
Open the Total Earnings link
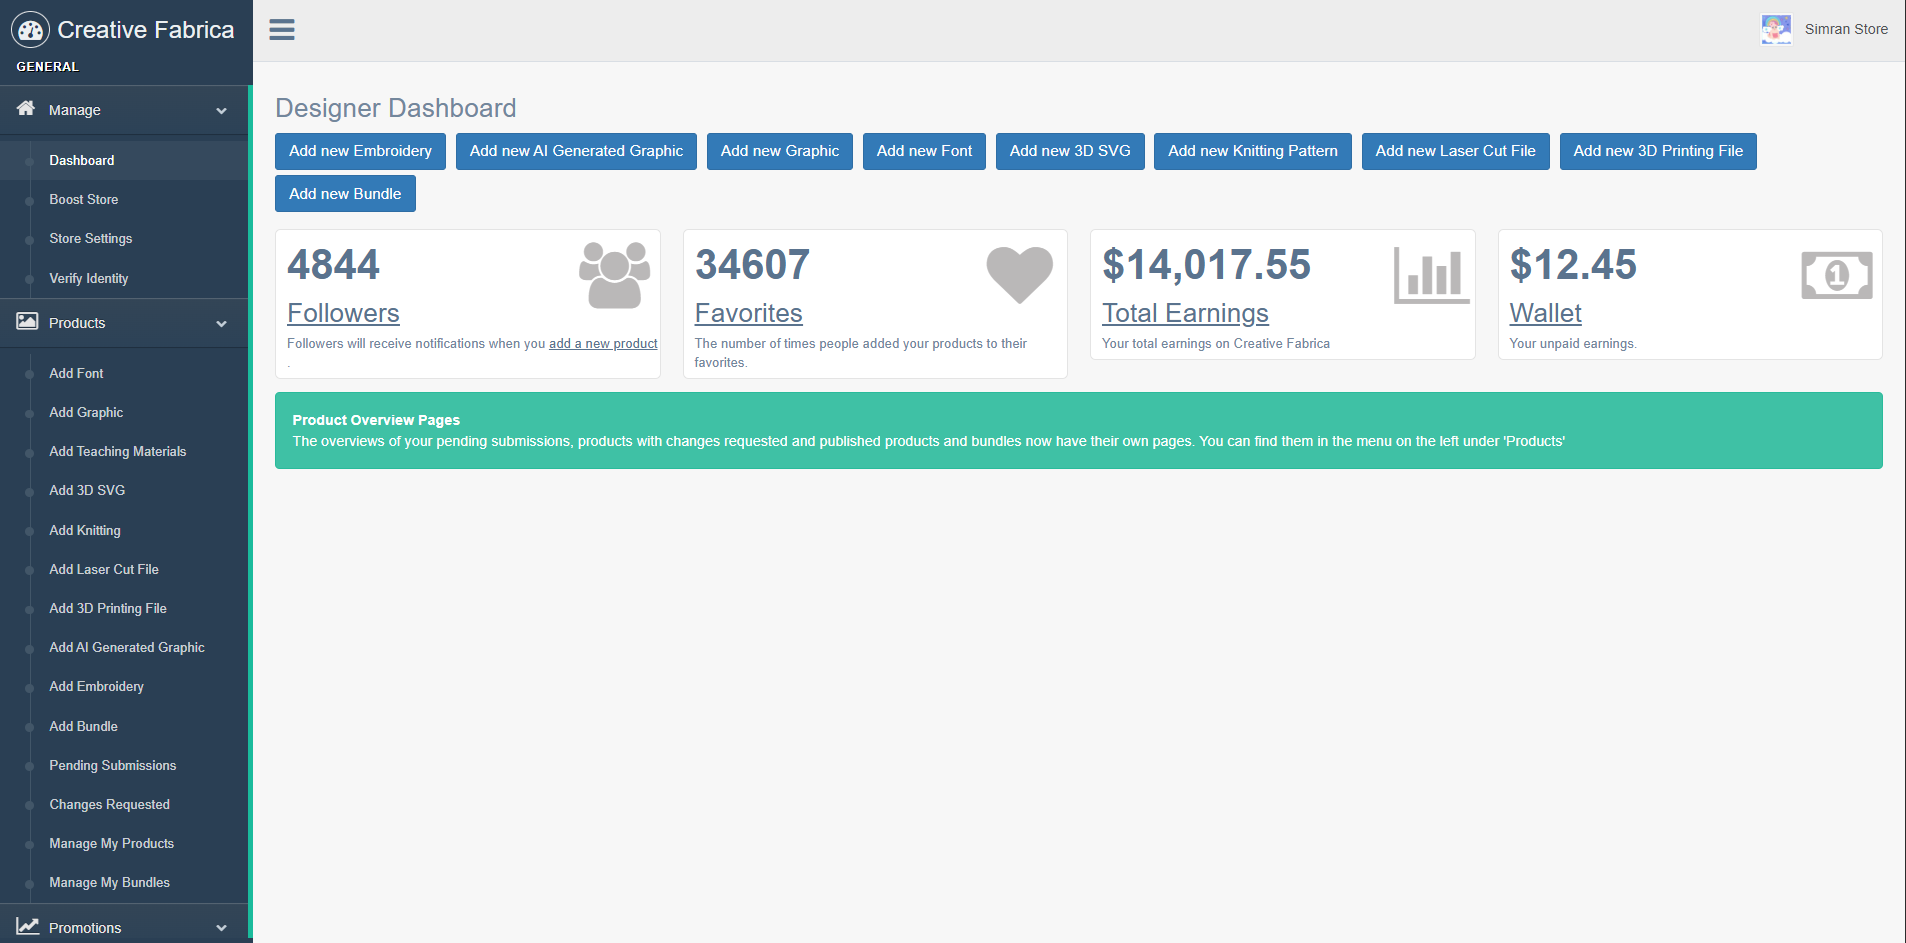1185,314
